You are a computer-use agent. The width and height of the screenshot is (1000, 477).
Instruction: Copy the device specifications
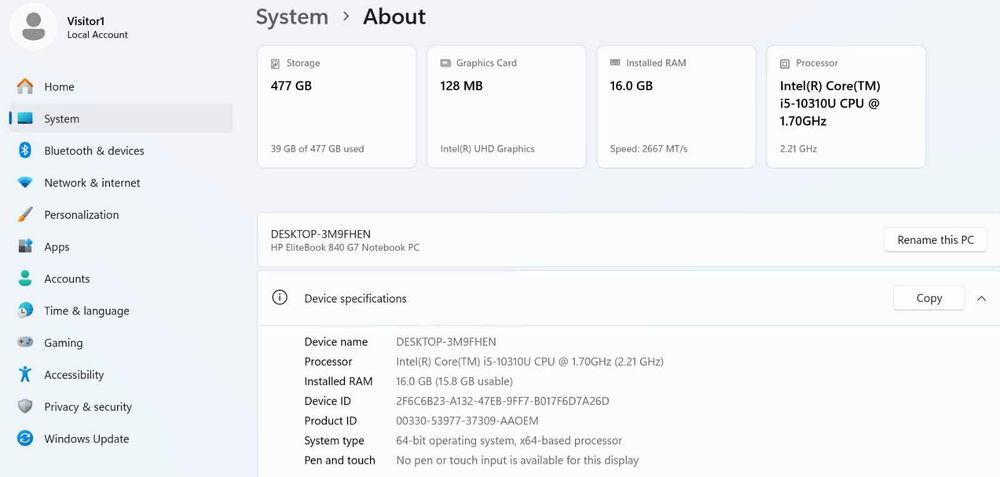click(929, 298)
